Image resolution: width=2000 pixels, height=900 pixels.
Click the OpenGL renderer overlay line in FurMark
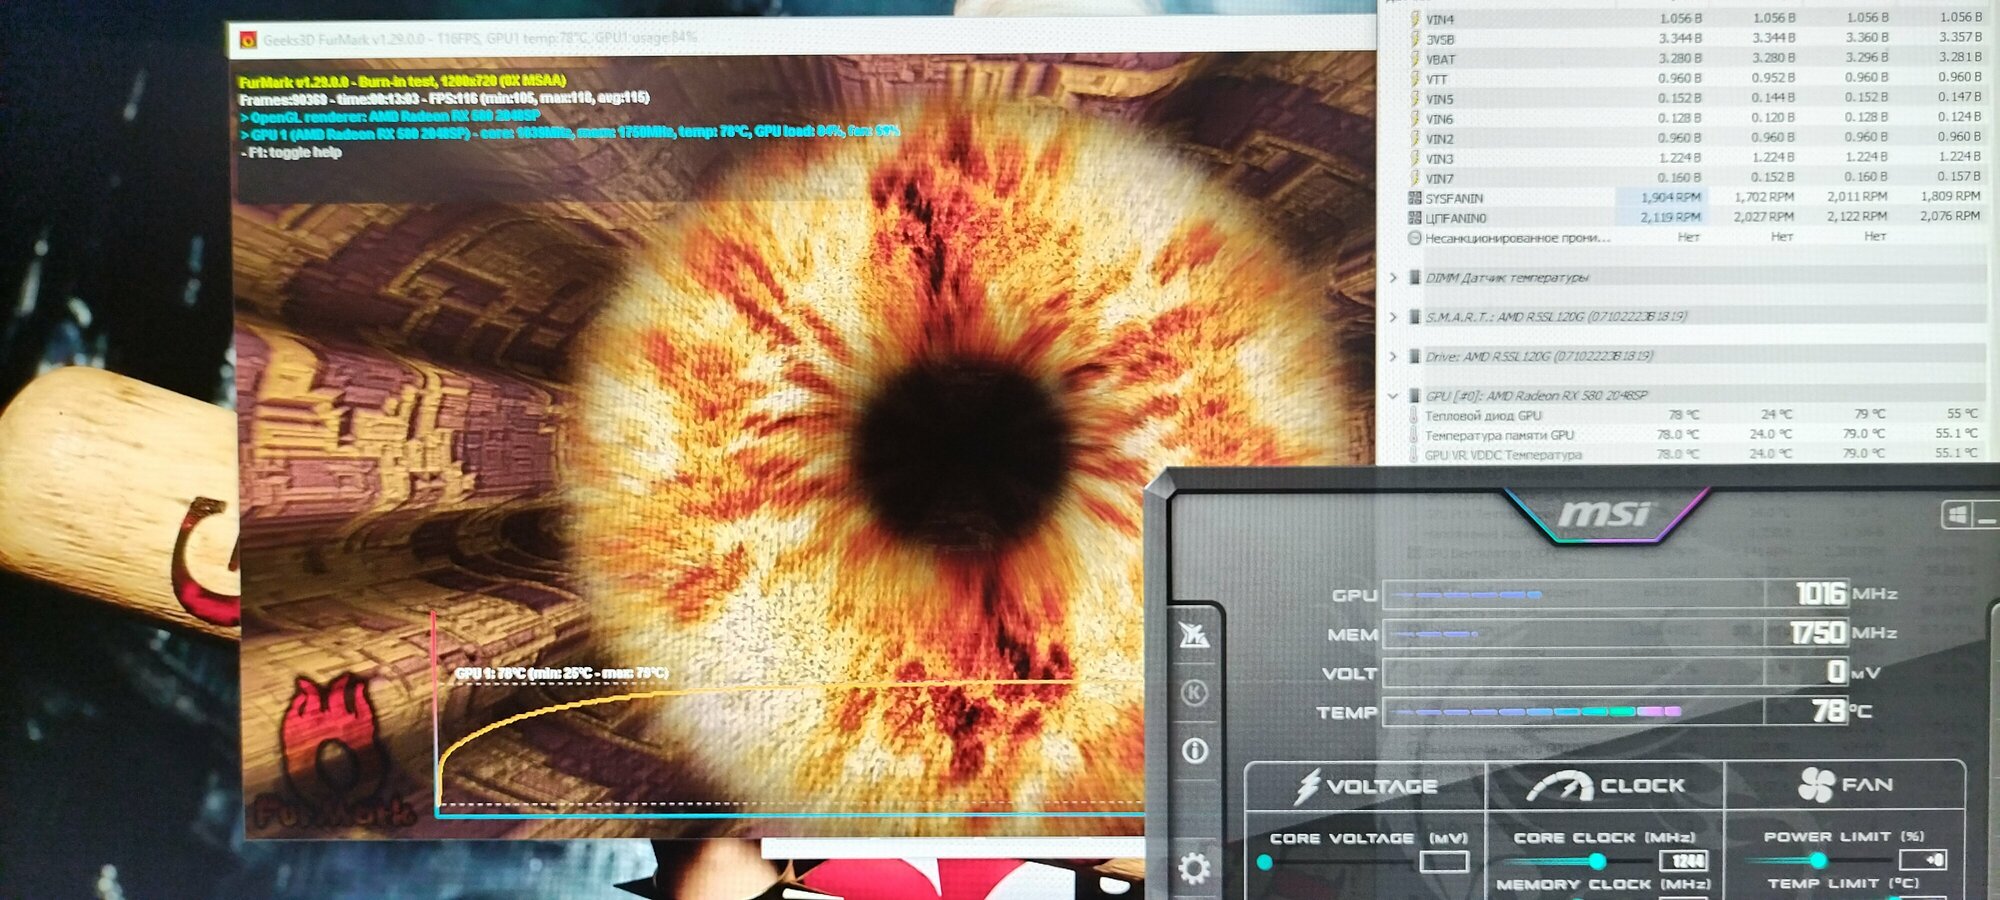point(390,116)
